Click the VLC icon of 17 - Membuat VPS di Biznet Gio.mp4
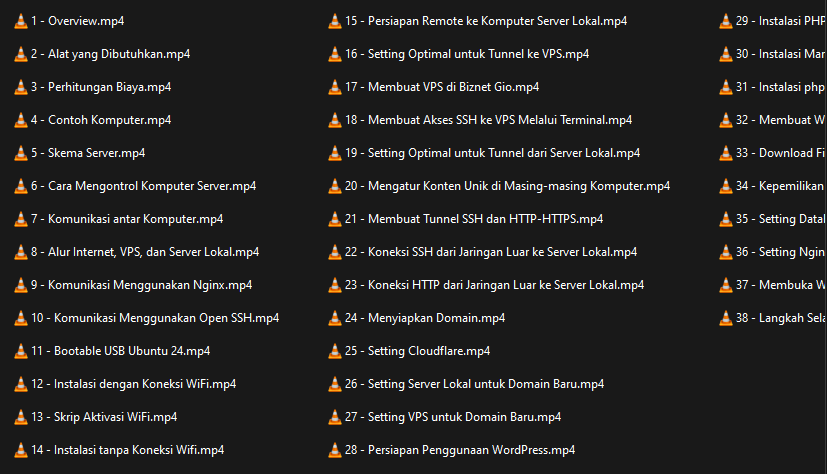Viewport: 827px width, 474px height. click(x=335, y=87)
